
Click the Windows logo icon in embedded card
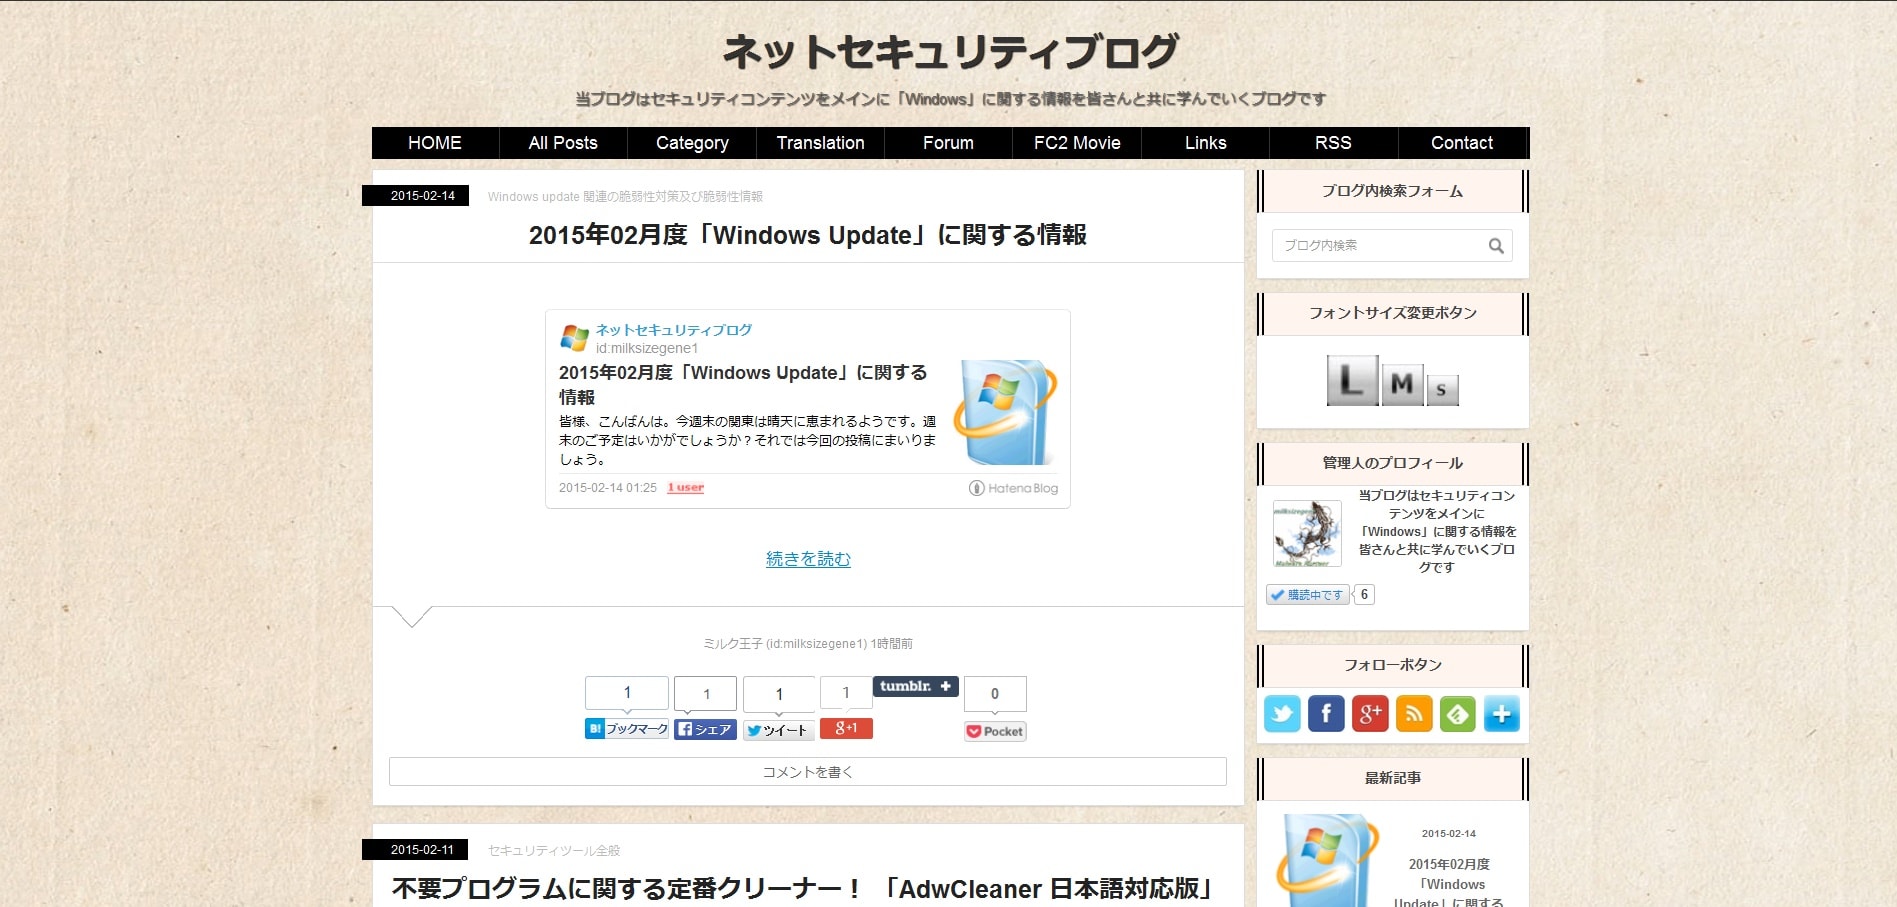[574, 338]
